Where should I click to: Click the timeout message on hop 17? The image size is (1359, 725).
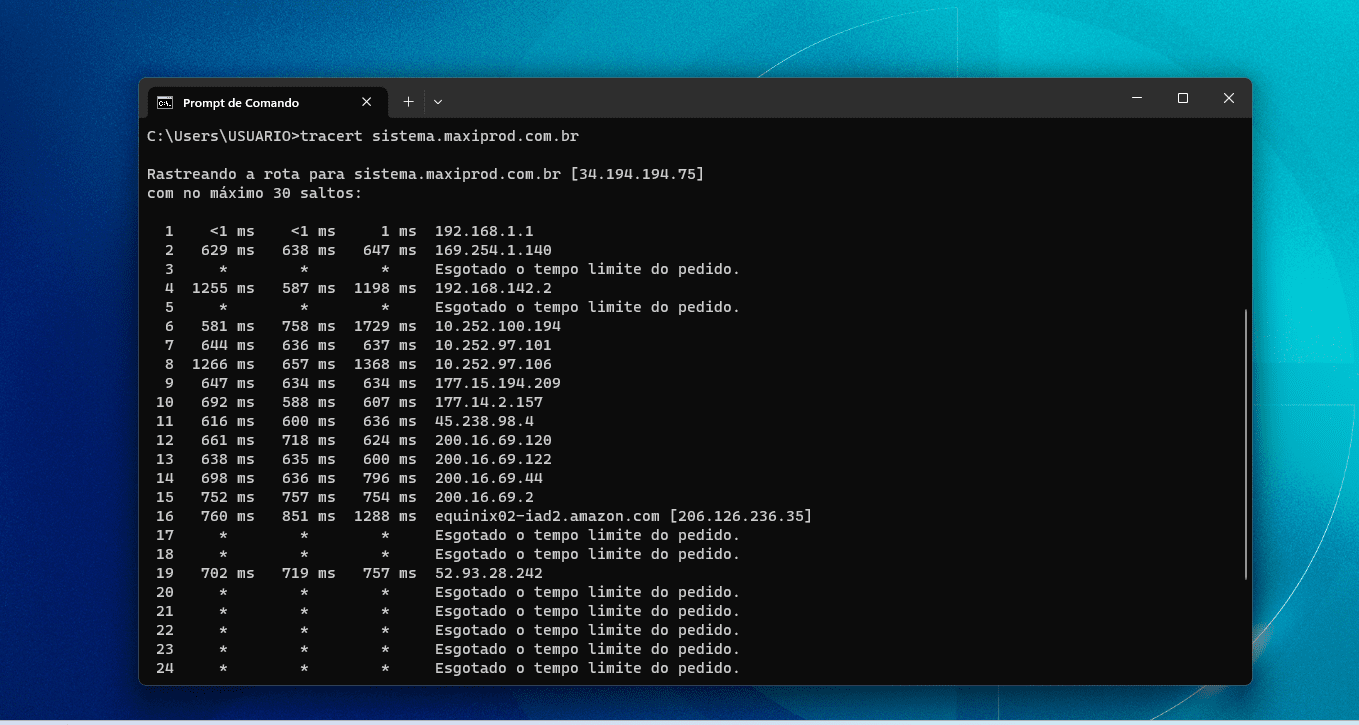click(587, 535)
